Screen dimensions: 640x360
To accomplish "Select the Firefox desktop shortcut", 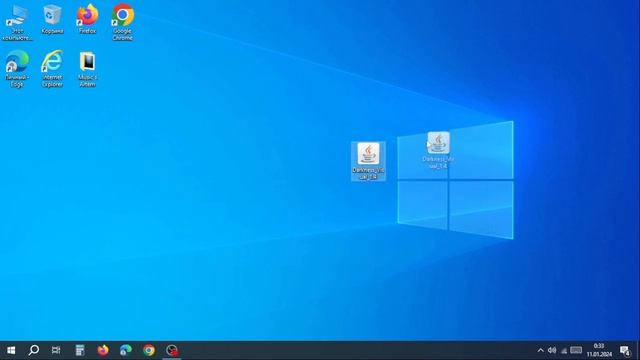I will [87, 19].
